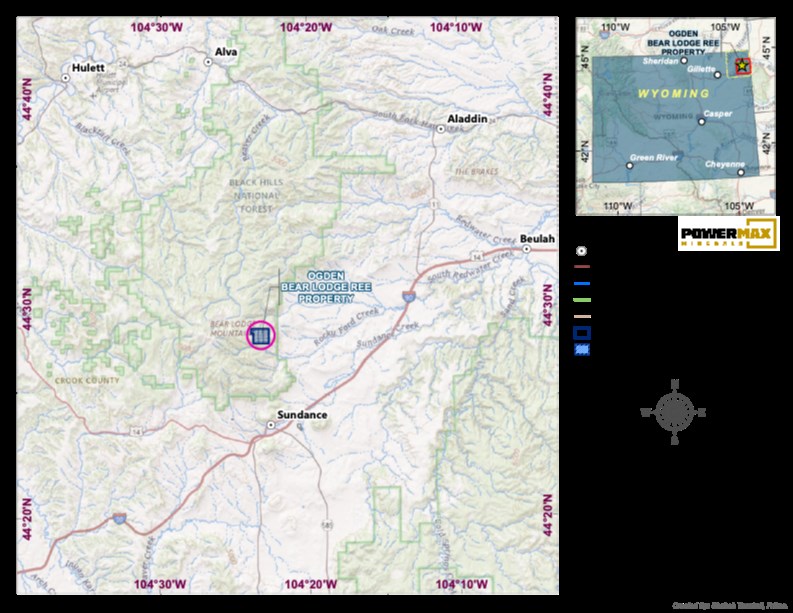This screenshot has height=613, width=793.
Task: Click the yellow star on the inset map
Action: tap(741, 66)
